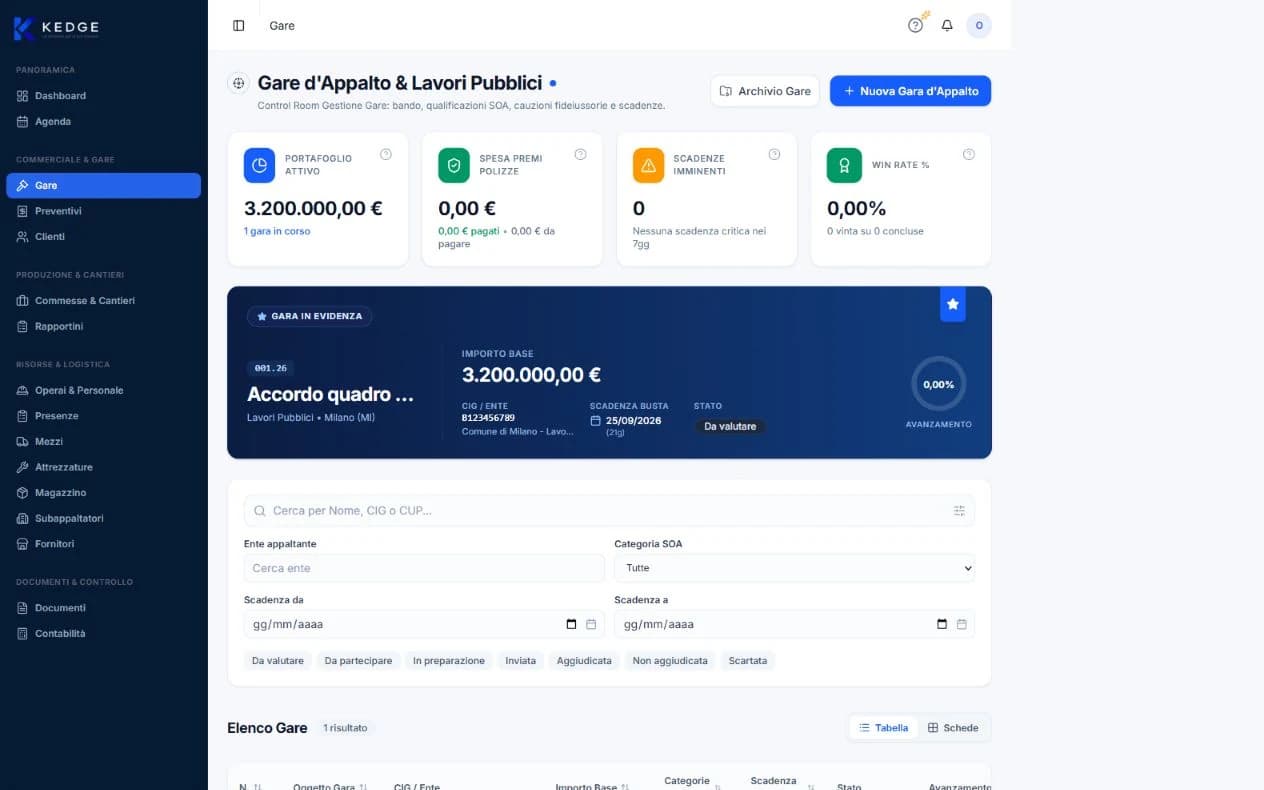Show help for Portafoglio Attivo card
Screen dimensions: 1264x790
pyautogui.click(x=386, y=154)
